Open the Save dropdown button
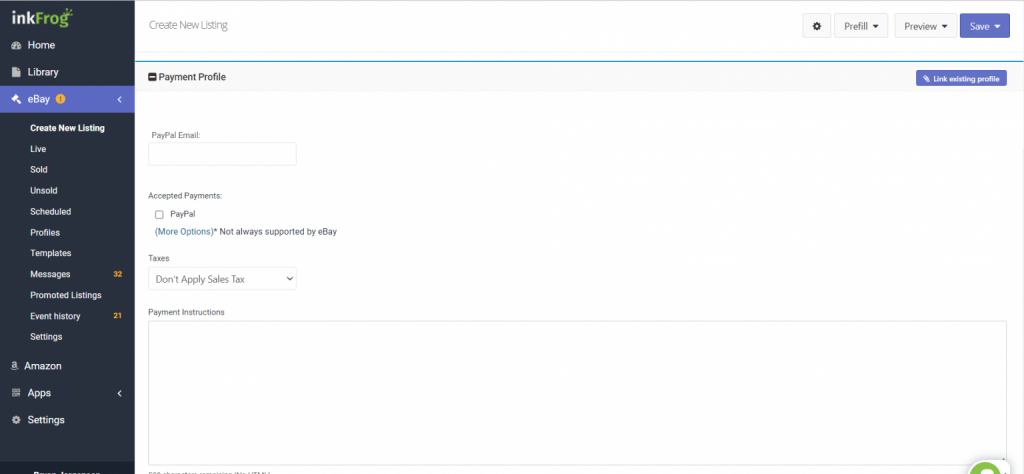The width and height of the screenshot is (1024, 474). pyautogui.click(x=985, y=26)
